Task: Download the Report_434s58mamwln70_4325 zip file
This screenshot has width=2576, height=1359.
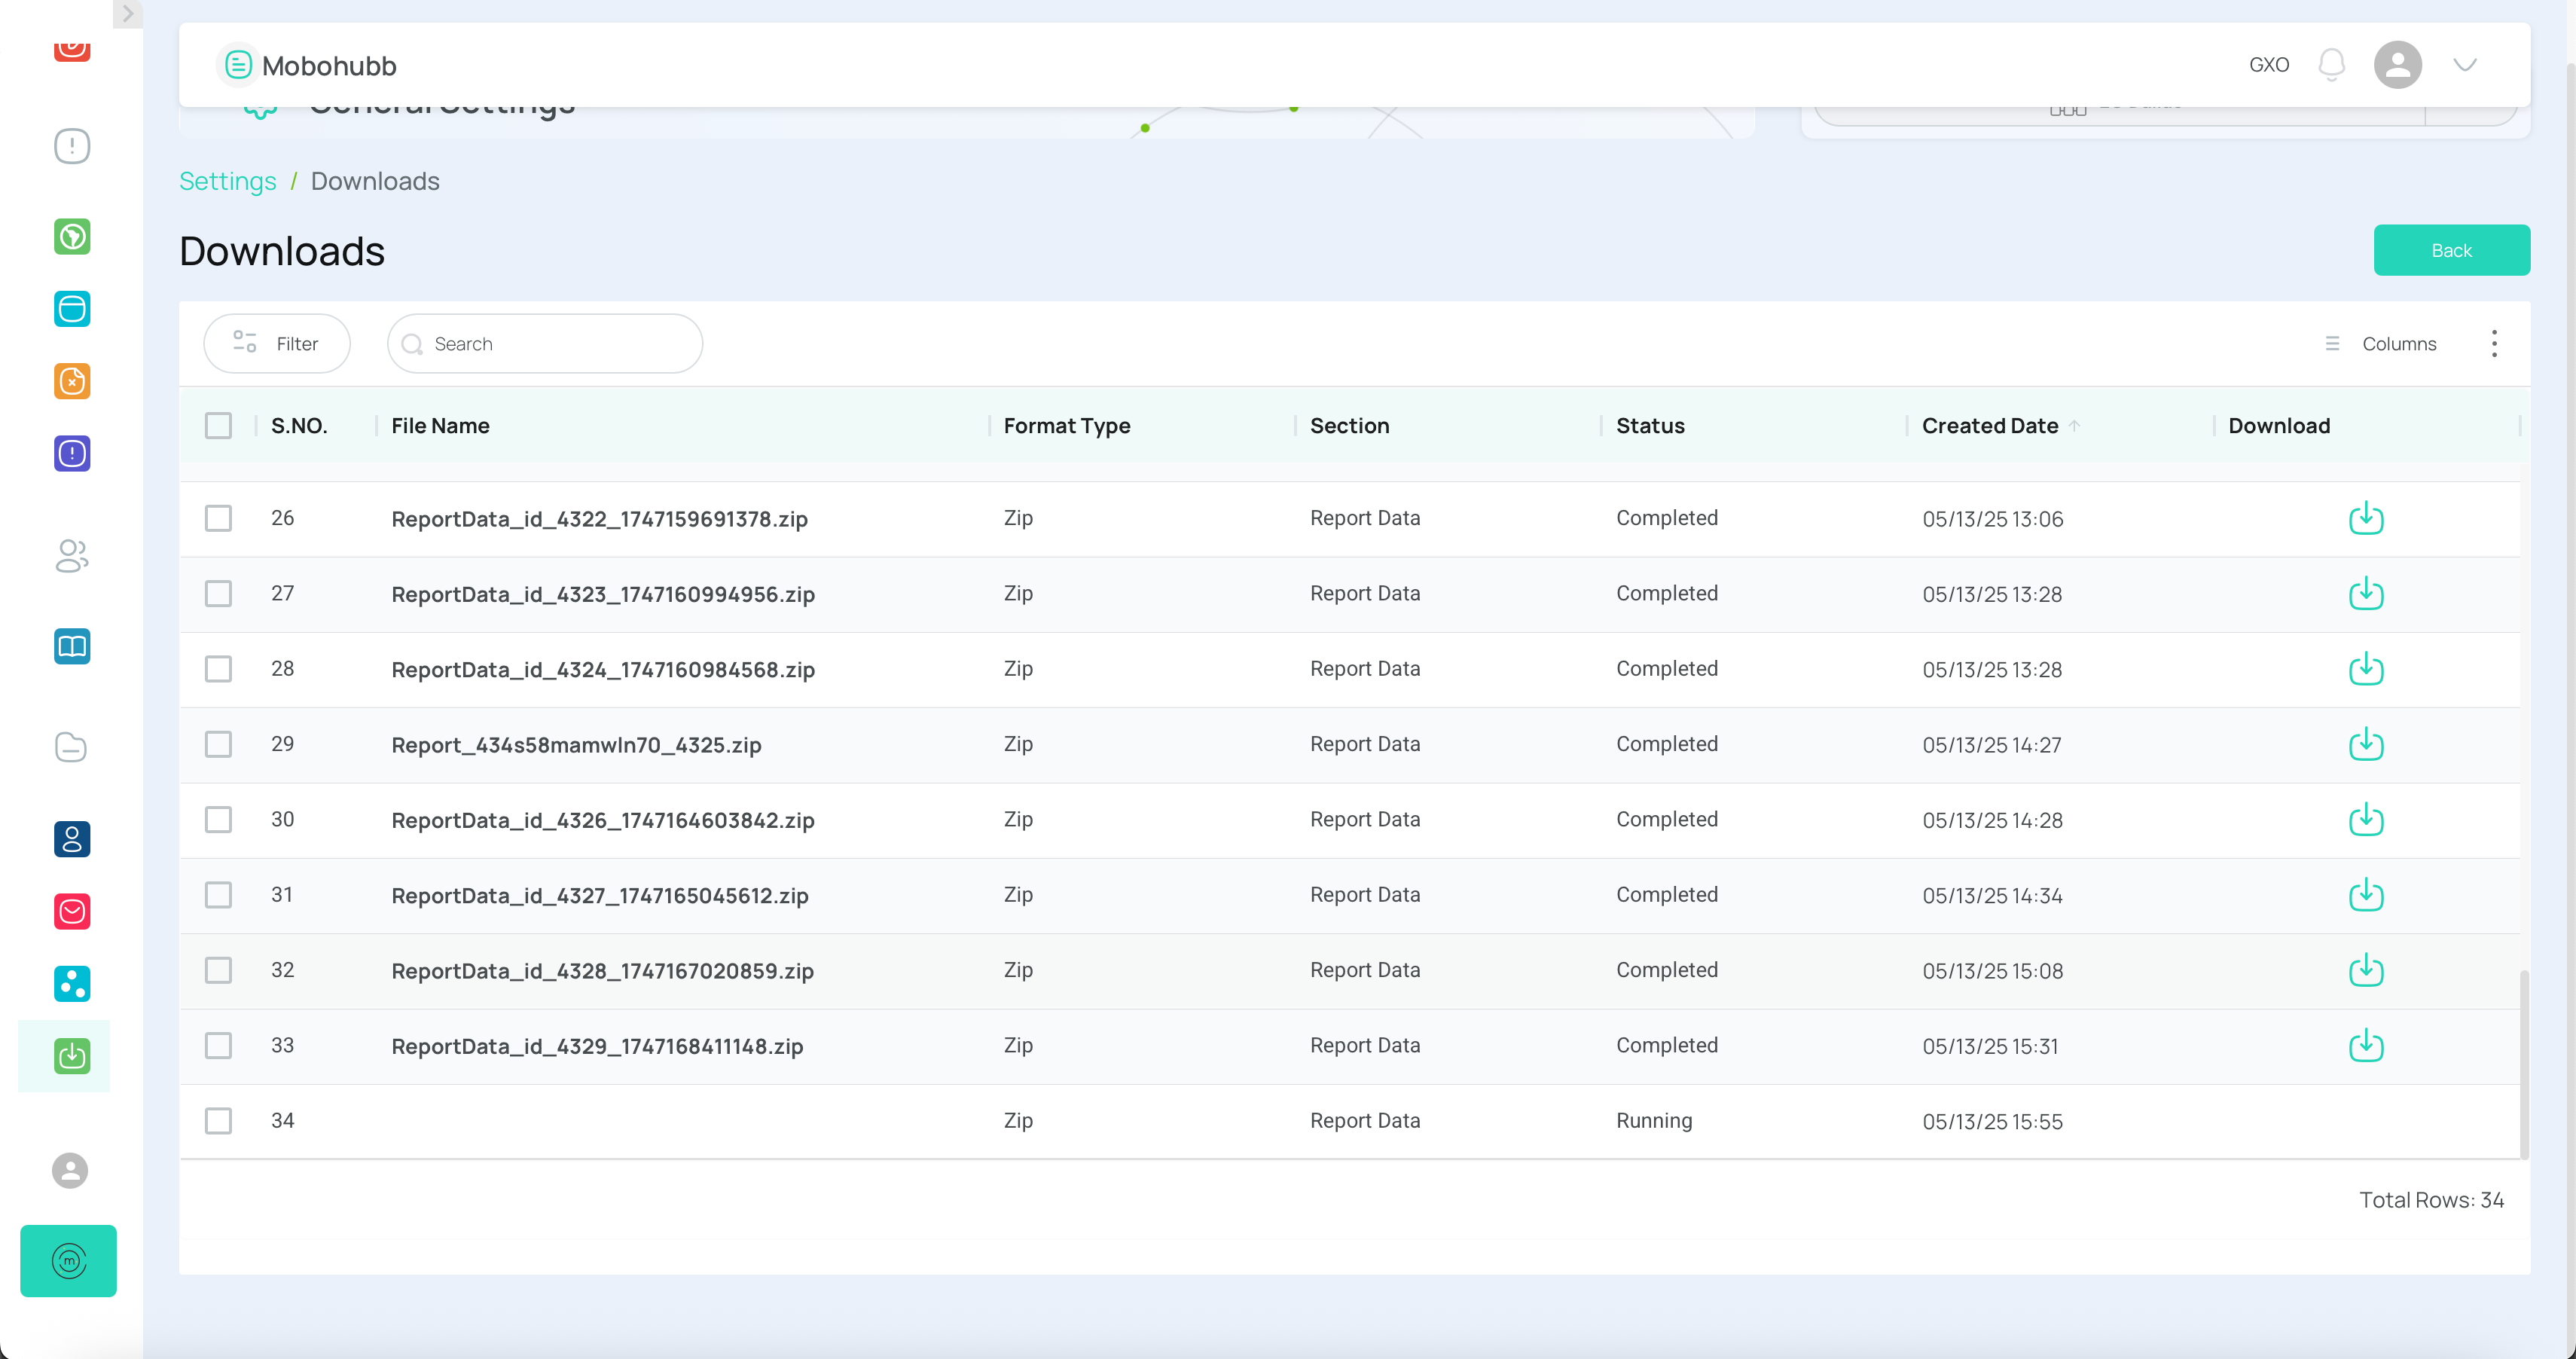Action: tap(2365, 744)
